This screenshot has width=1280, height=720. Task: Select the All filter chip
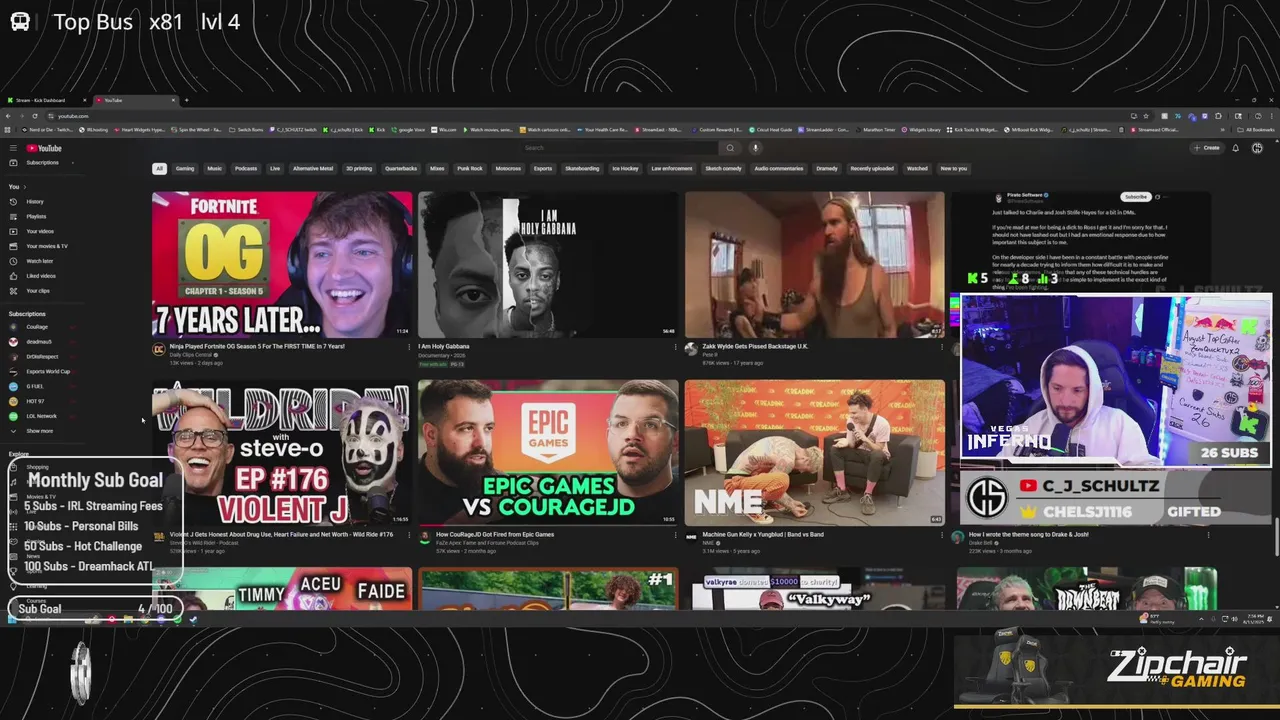click(159, 168)
